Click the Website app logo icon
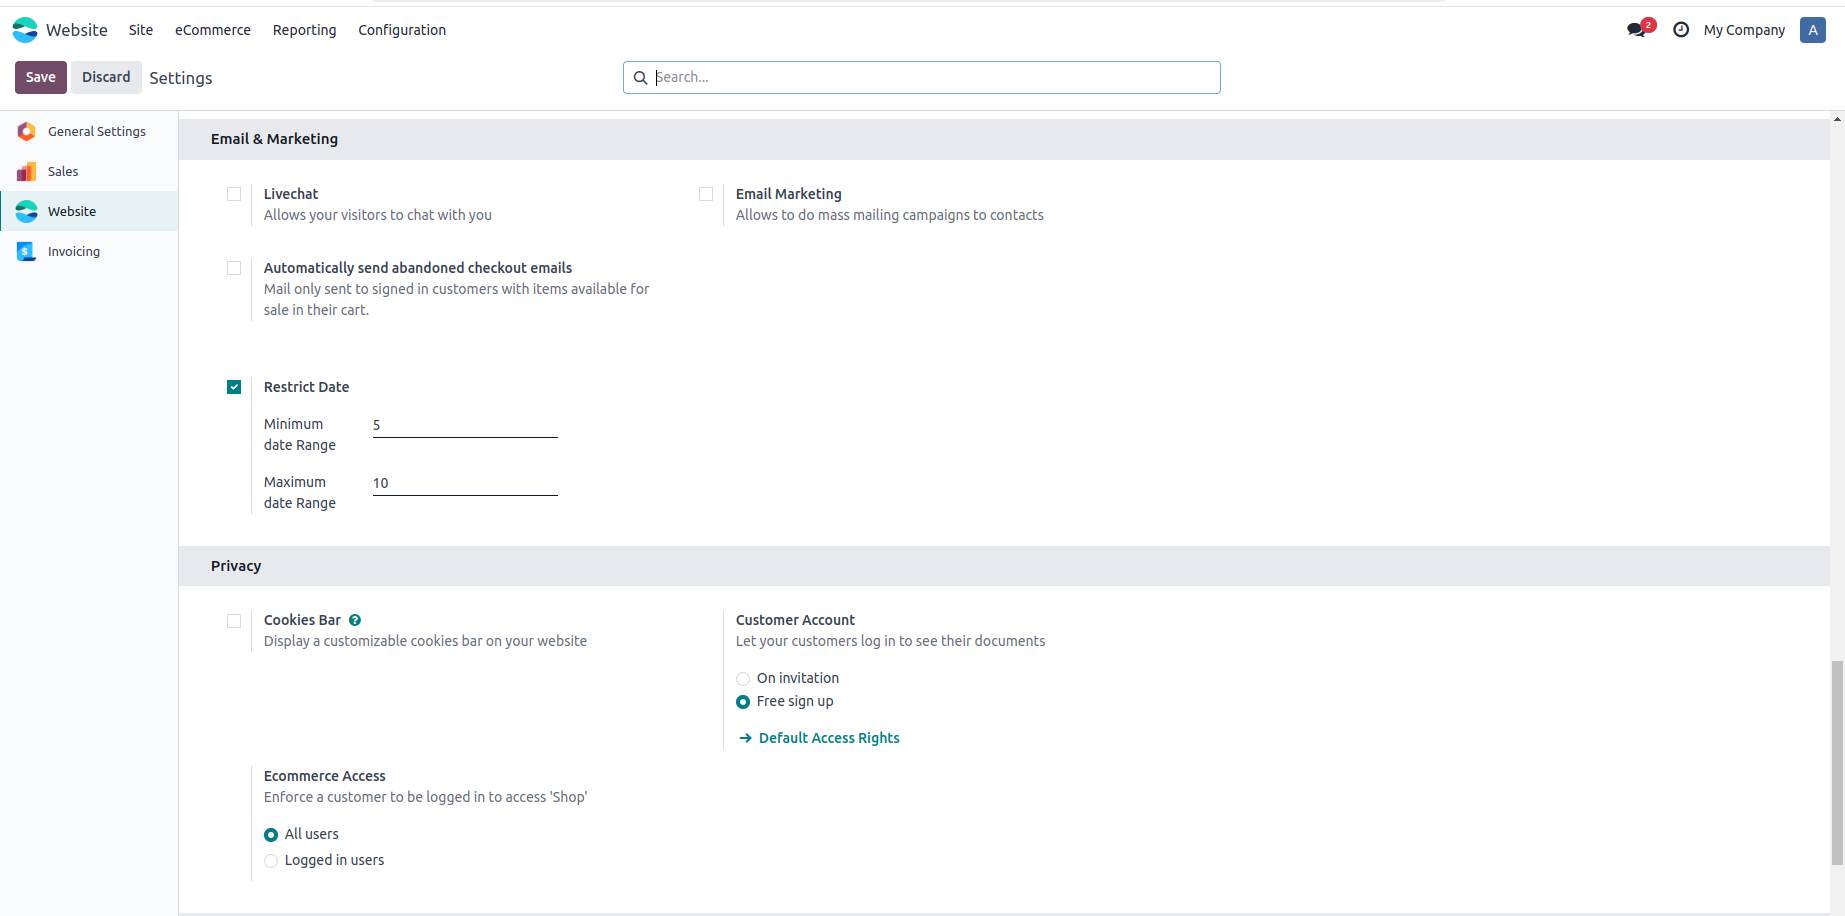Viewport: 1845px width, 916px height. (x=25, y=30)
